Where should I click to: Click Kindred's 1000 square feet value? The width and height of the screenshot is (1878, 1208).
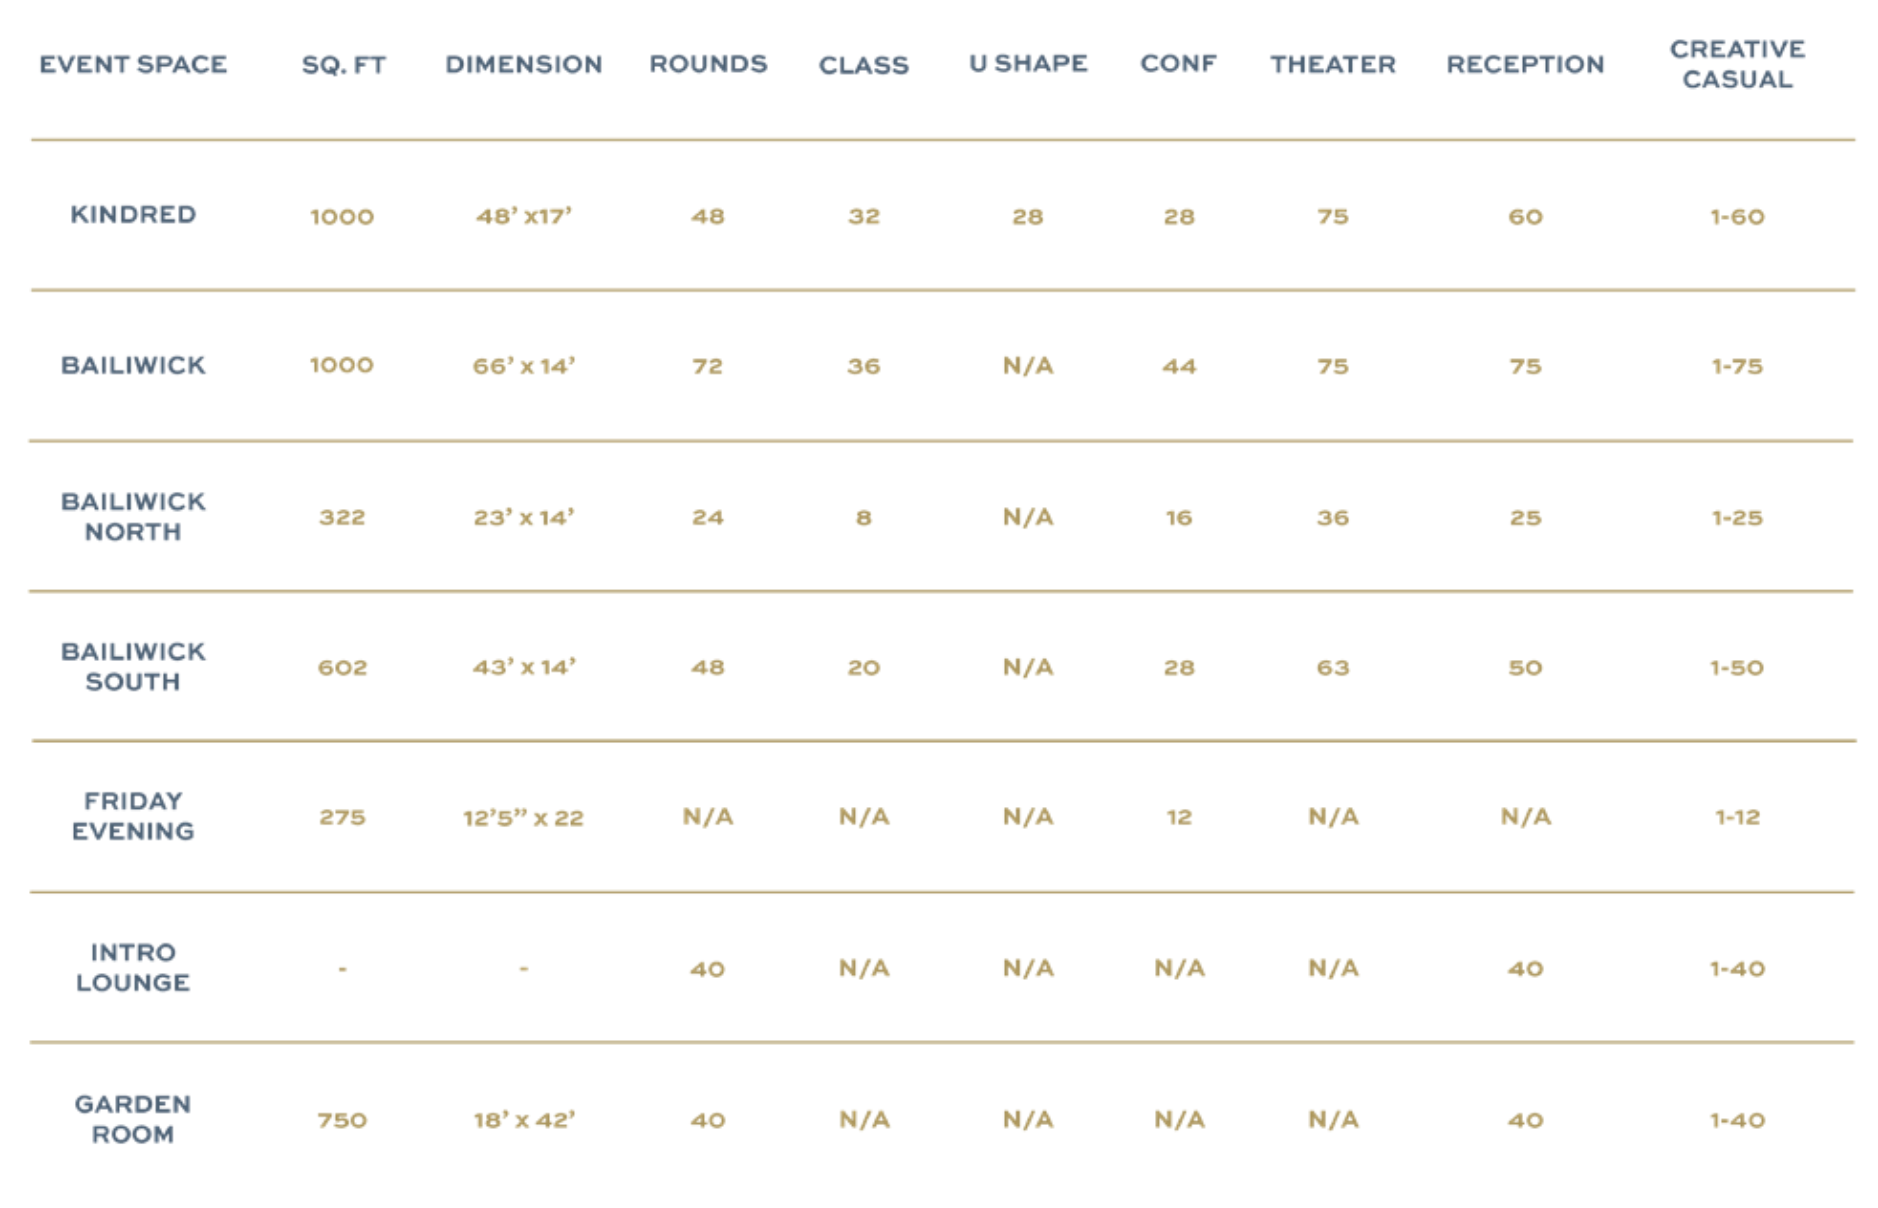pos(342,217)
